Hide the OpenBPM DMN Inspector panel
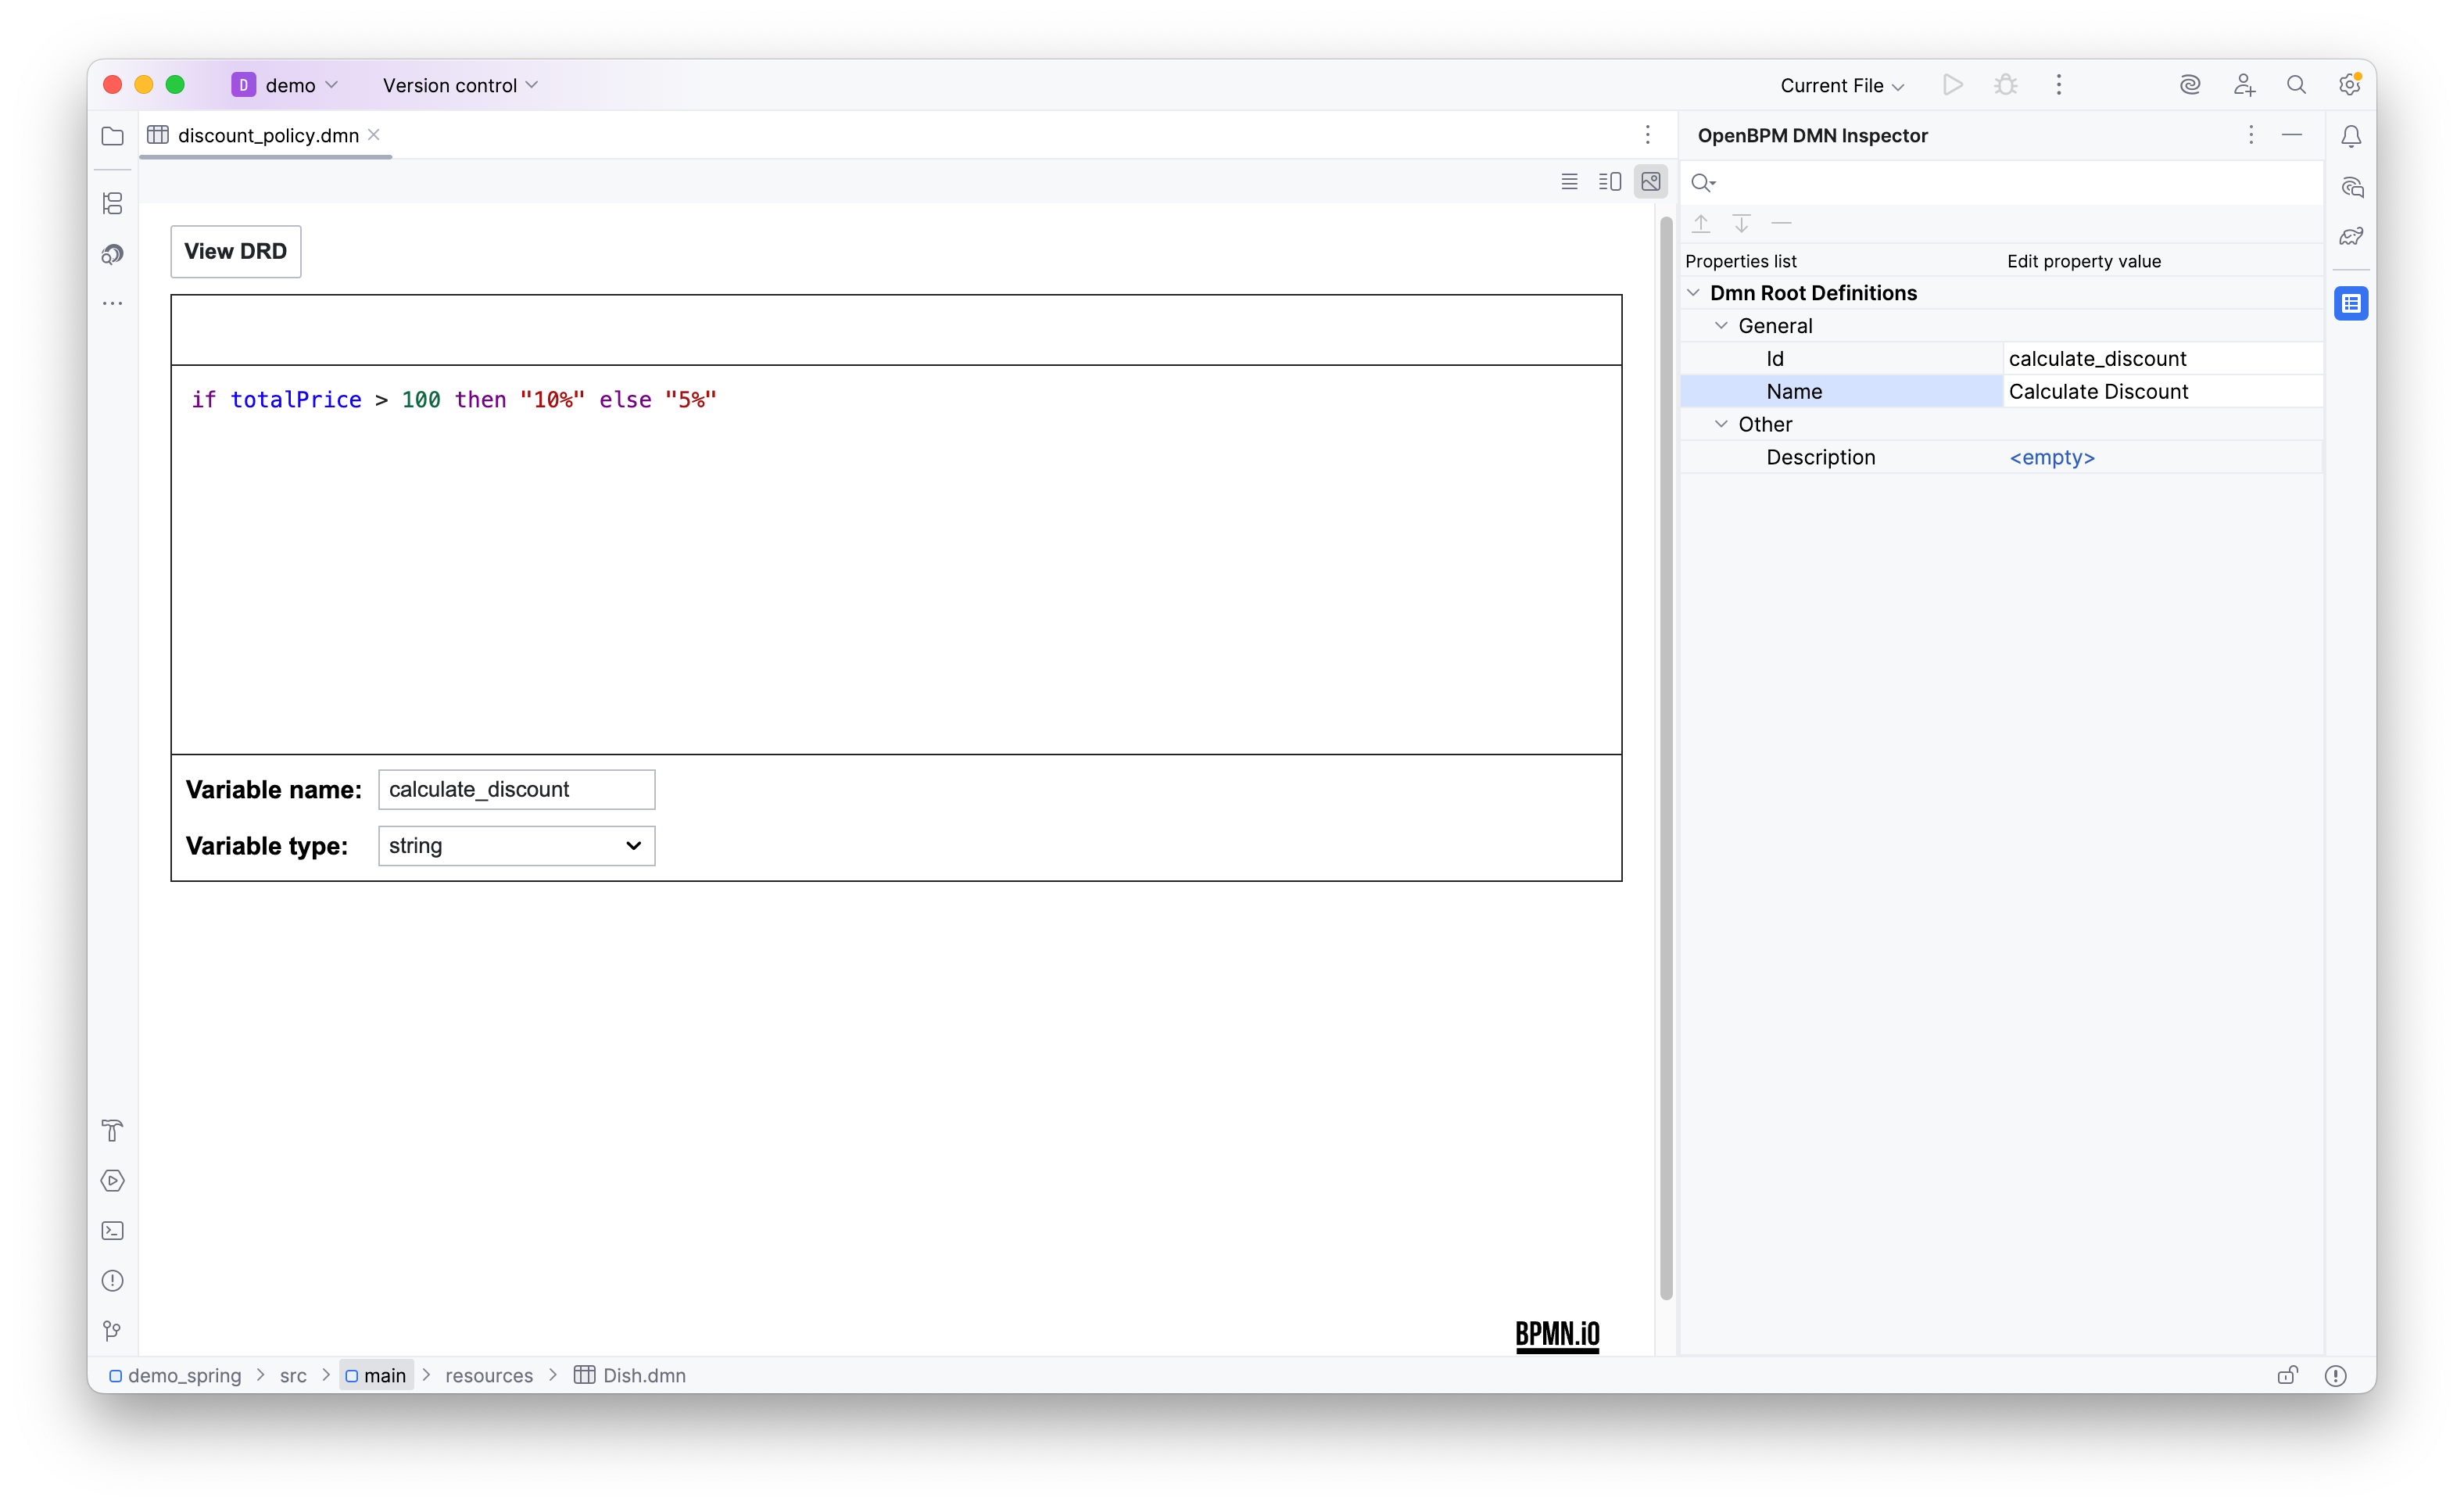2464x1509 pixels. 2292,135
